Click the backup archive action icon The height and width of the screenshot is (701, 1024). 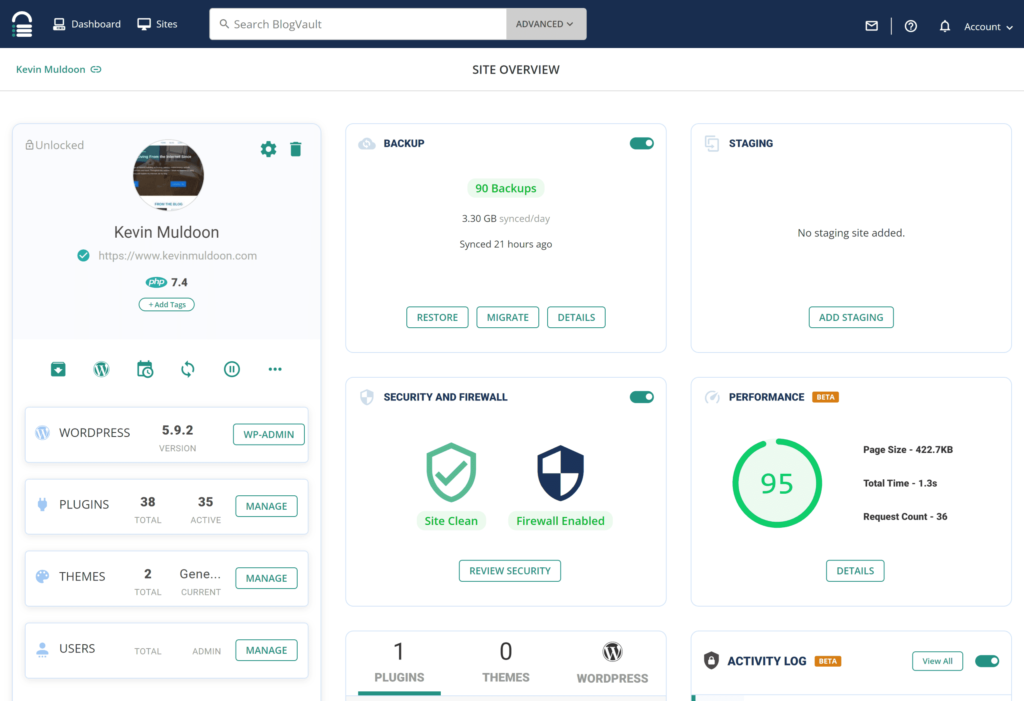58,369
